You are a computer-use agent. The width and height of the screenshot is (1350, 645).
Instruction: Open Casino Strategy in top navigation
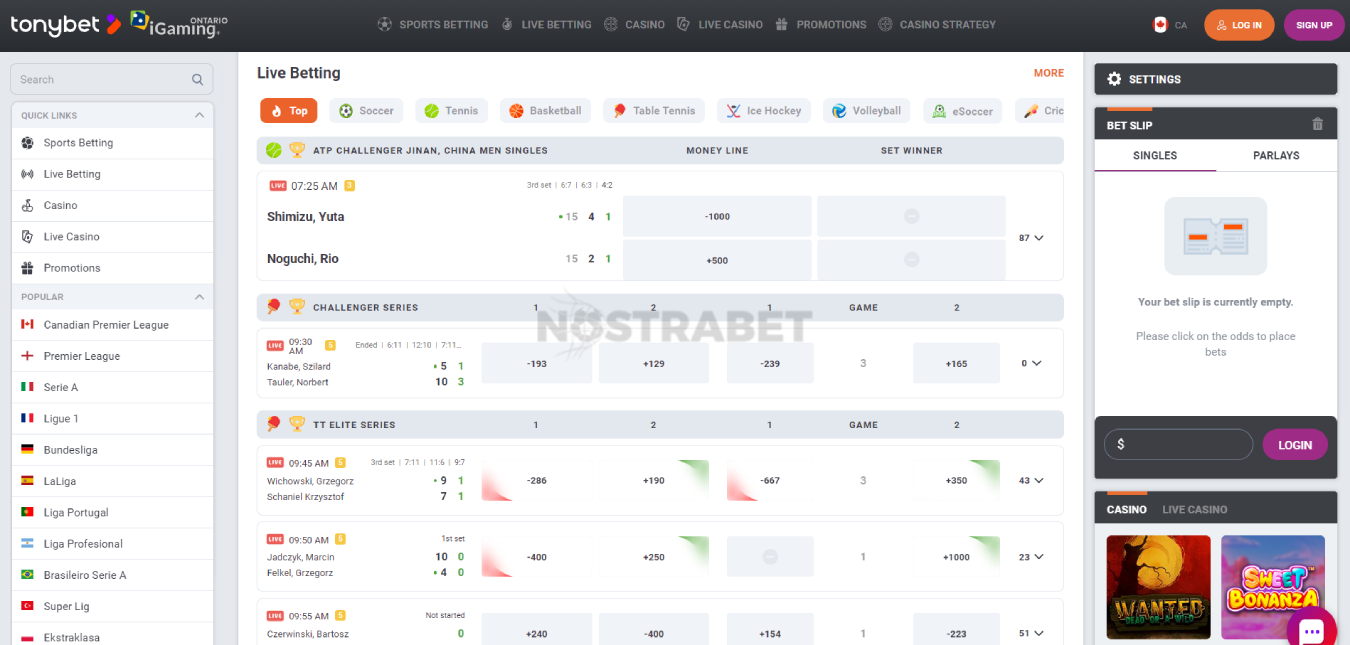[937, 24]
